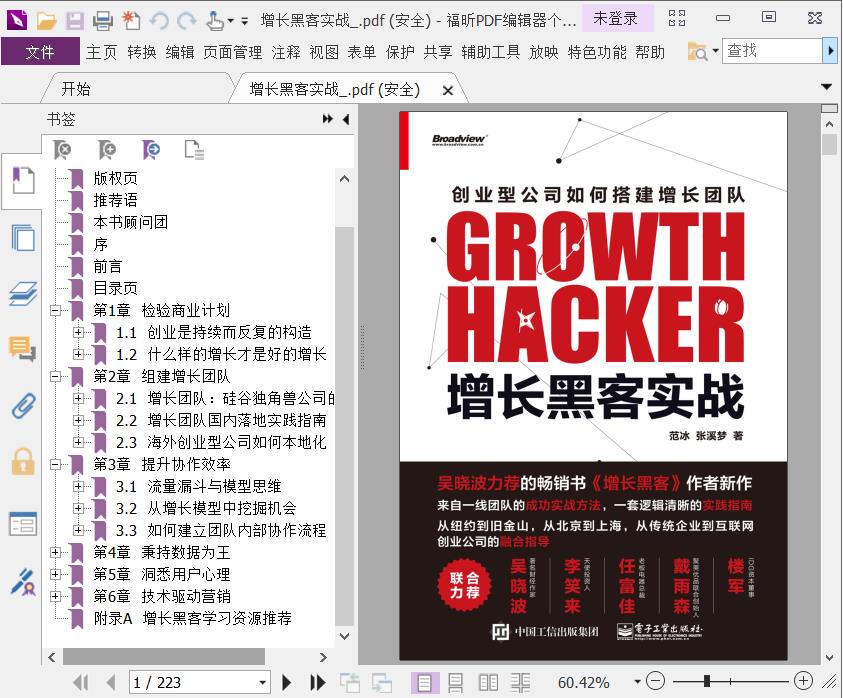Set the bookmark destination with arrow icon

pyautogui.click(x=151, y=150)
